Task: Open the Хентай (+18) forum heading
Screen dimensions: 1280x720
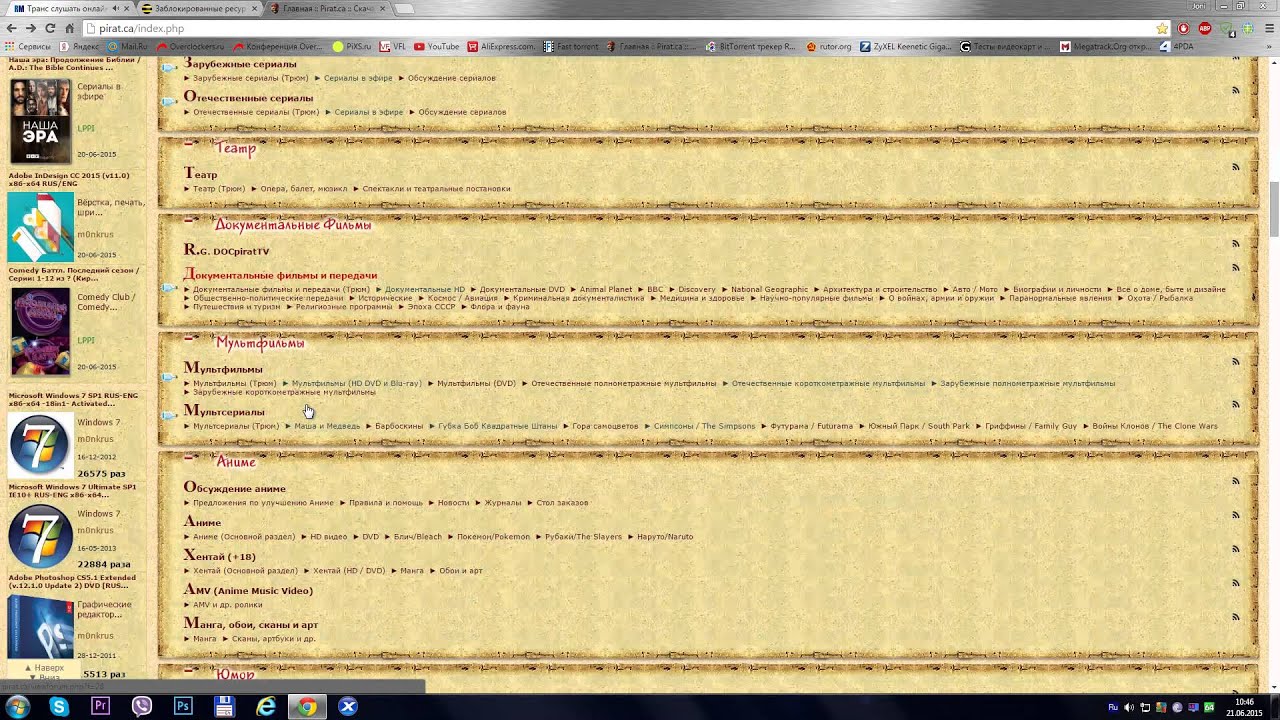Action: click(x=219, y=556)
